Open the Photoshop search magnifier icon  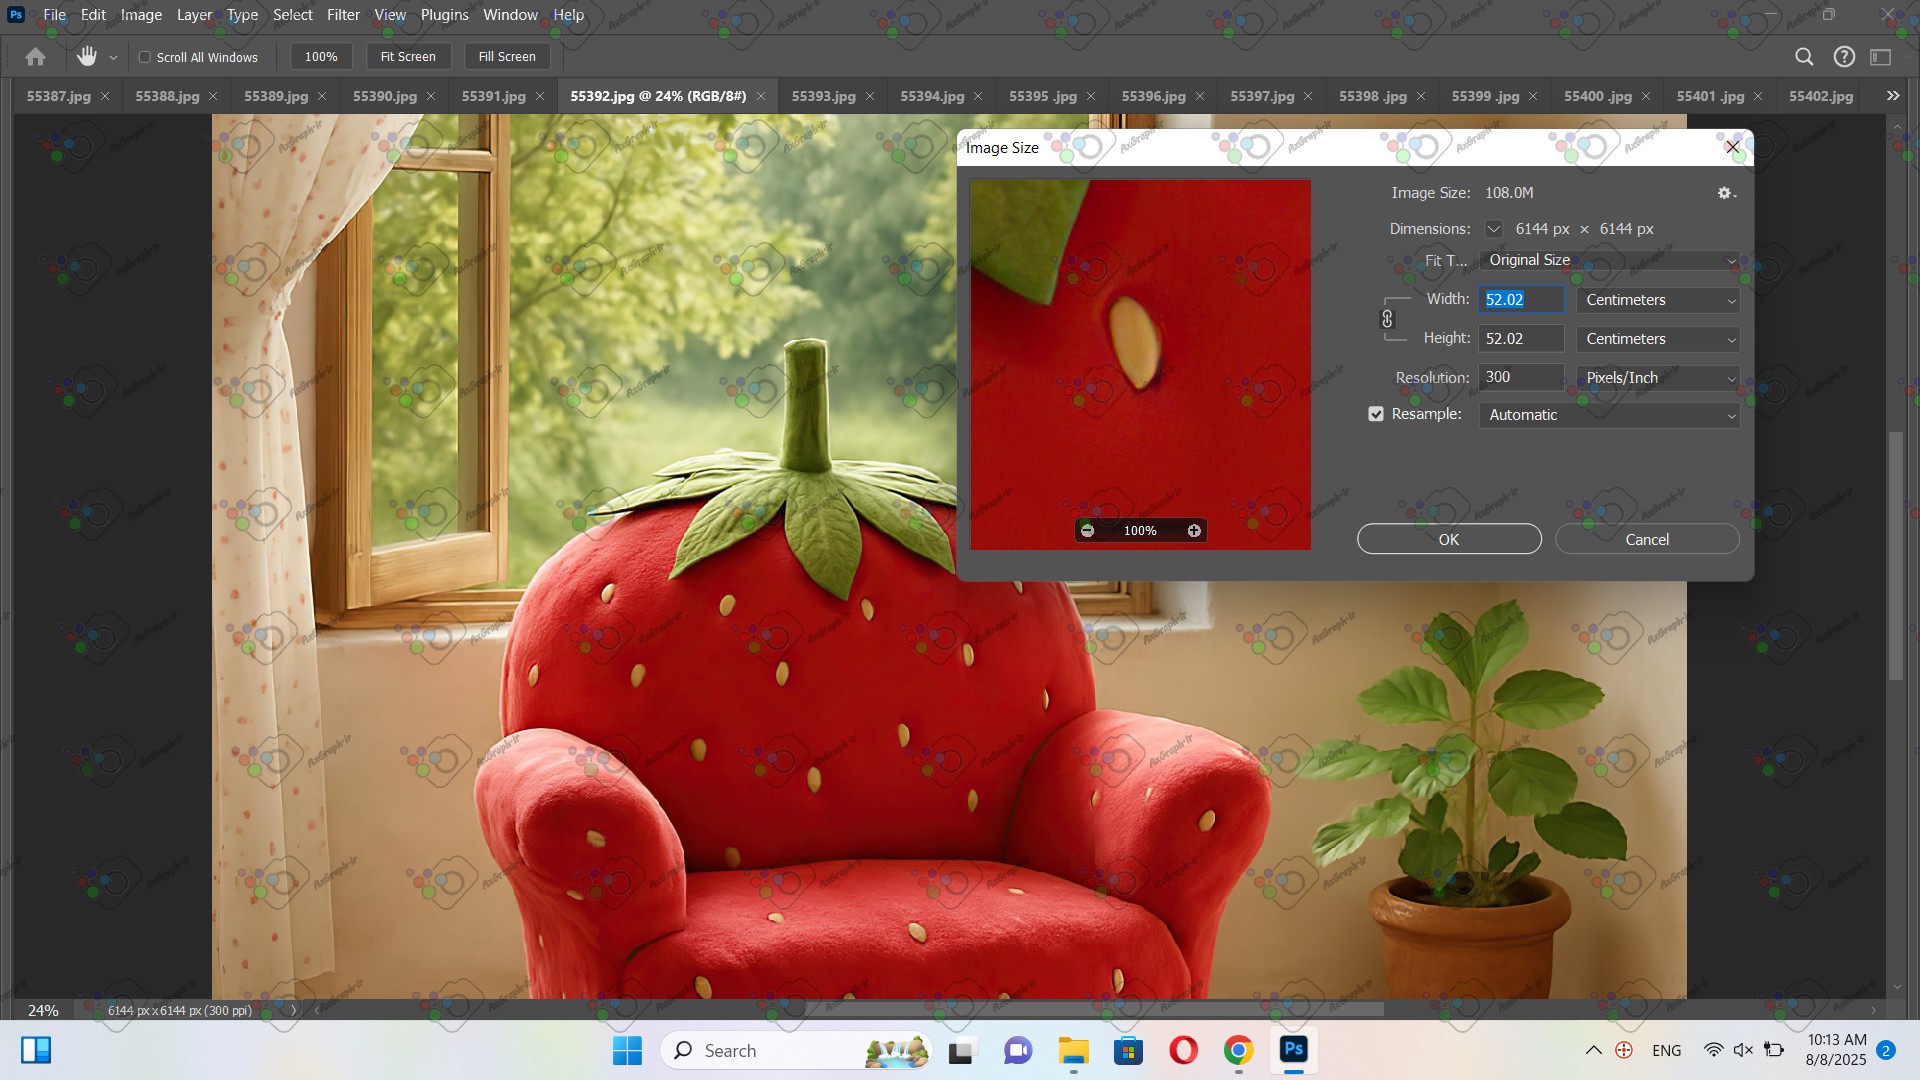1804,57
